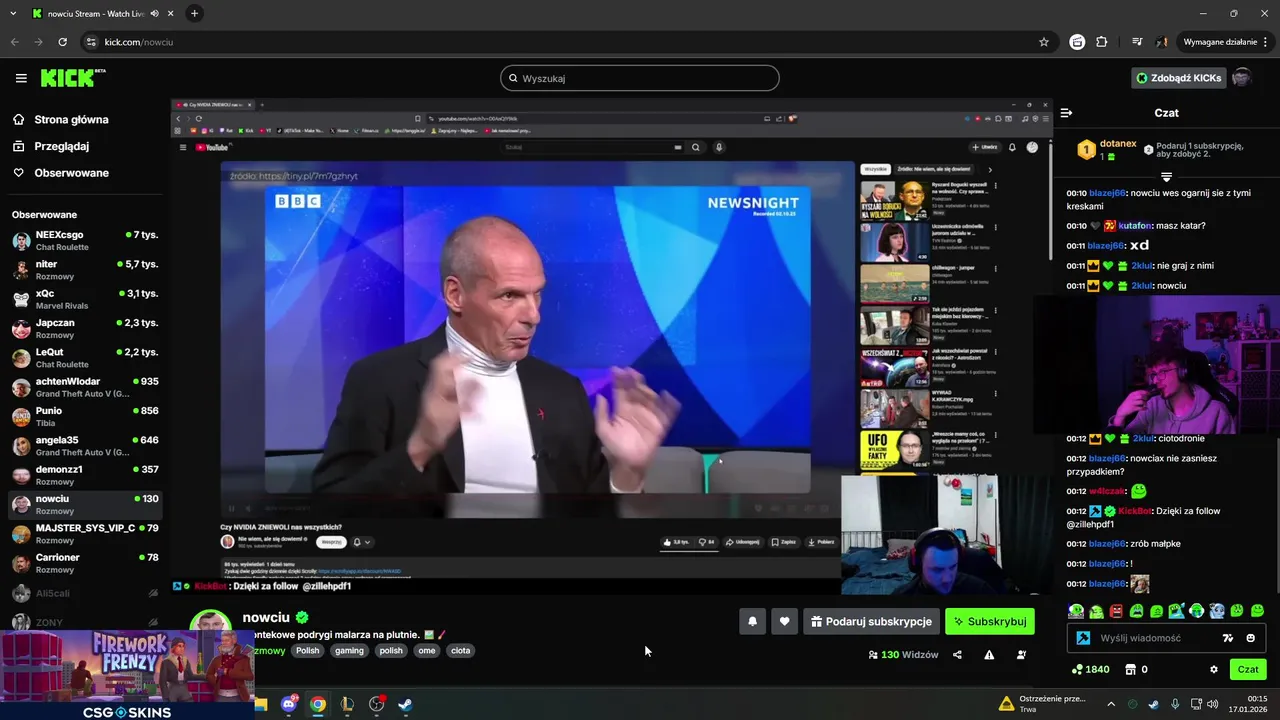Select Carrioner channel in sidebar
This screenshot has height=720, width=1280.
point(85,563)
